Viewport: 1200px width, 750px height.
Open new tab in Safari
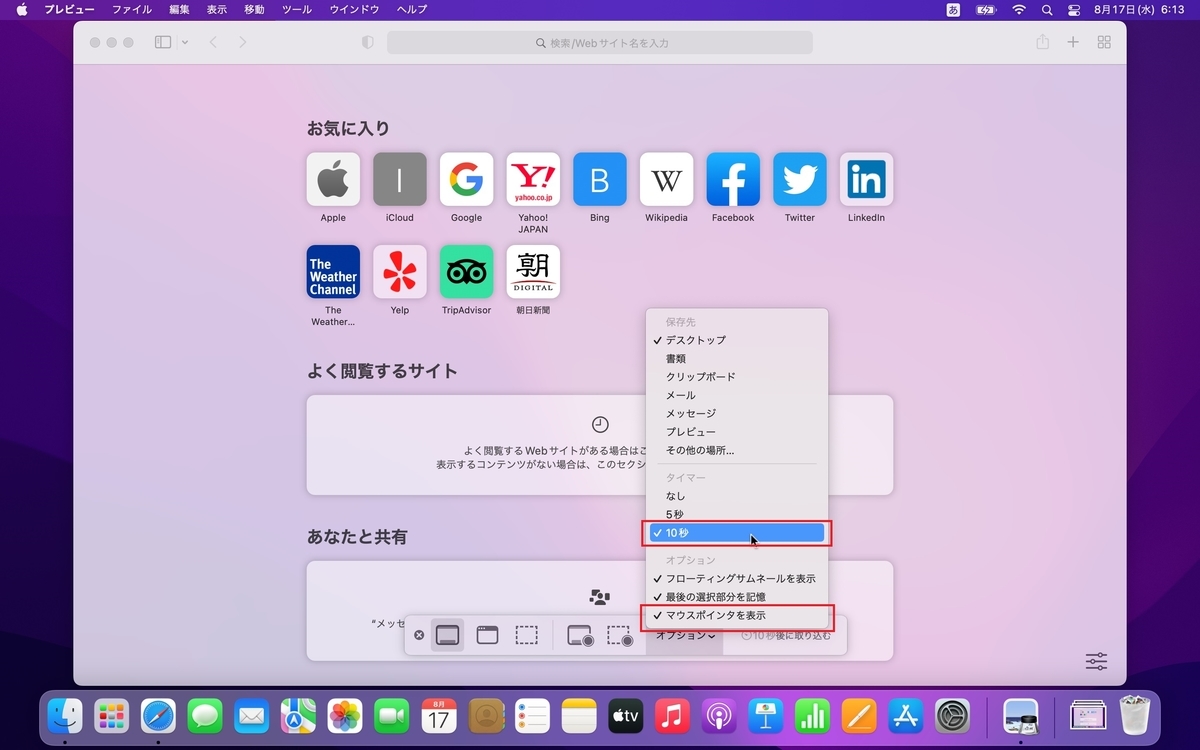pos(1073,42)
